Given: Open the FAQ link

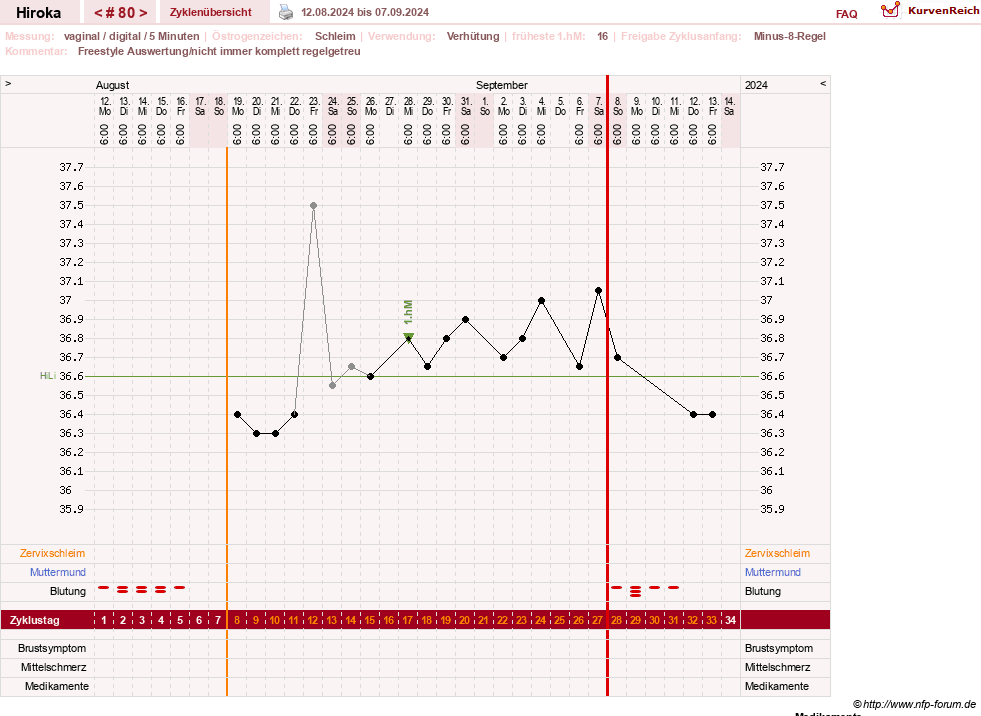Looking at the screenshot, I should 846,14.
